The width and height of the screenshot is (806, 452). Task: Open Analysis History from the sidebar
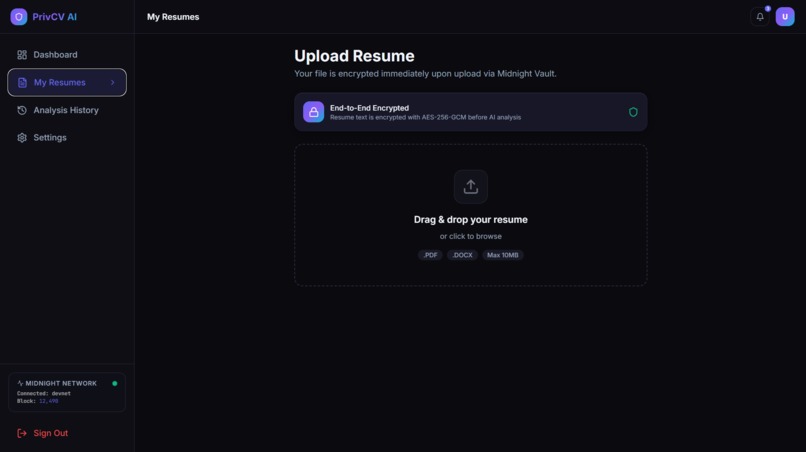67,110
